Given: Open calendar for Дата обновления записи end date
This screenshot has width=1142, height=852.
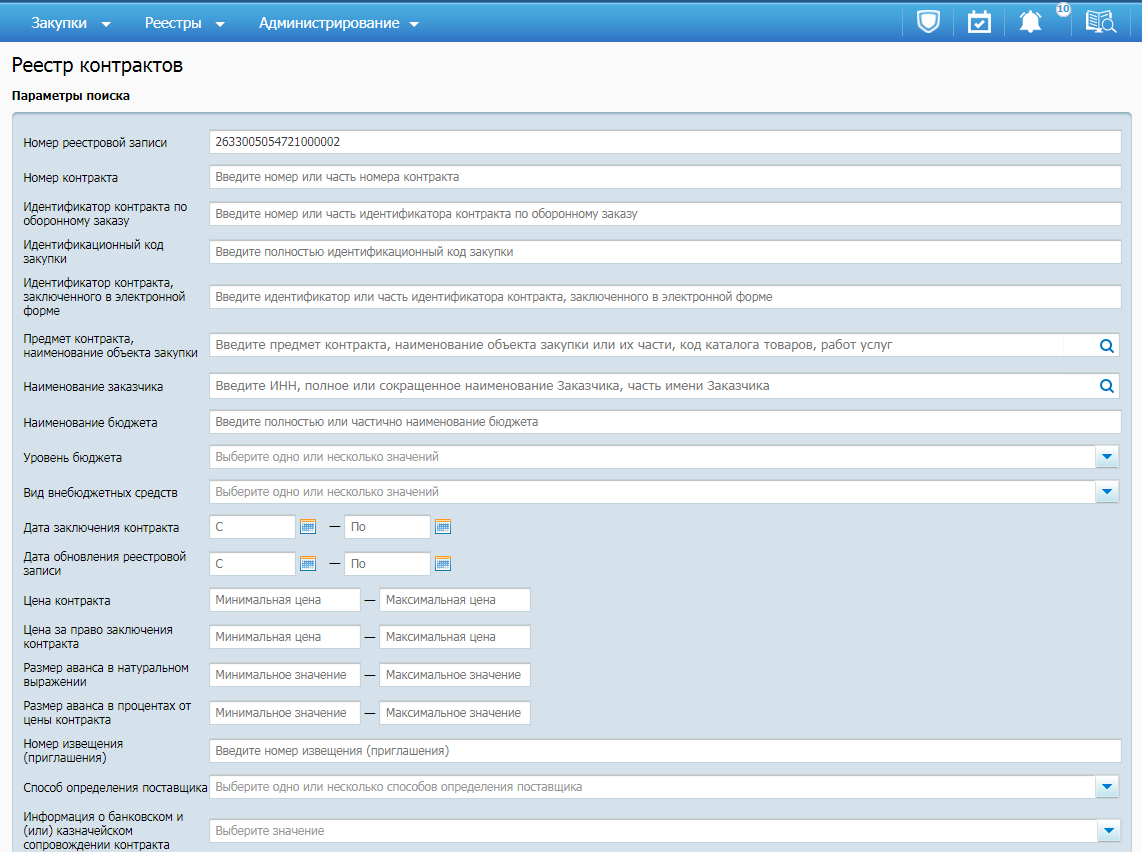Looking at the screenshot, I should pos(443,564).
